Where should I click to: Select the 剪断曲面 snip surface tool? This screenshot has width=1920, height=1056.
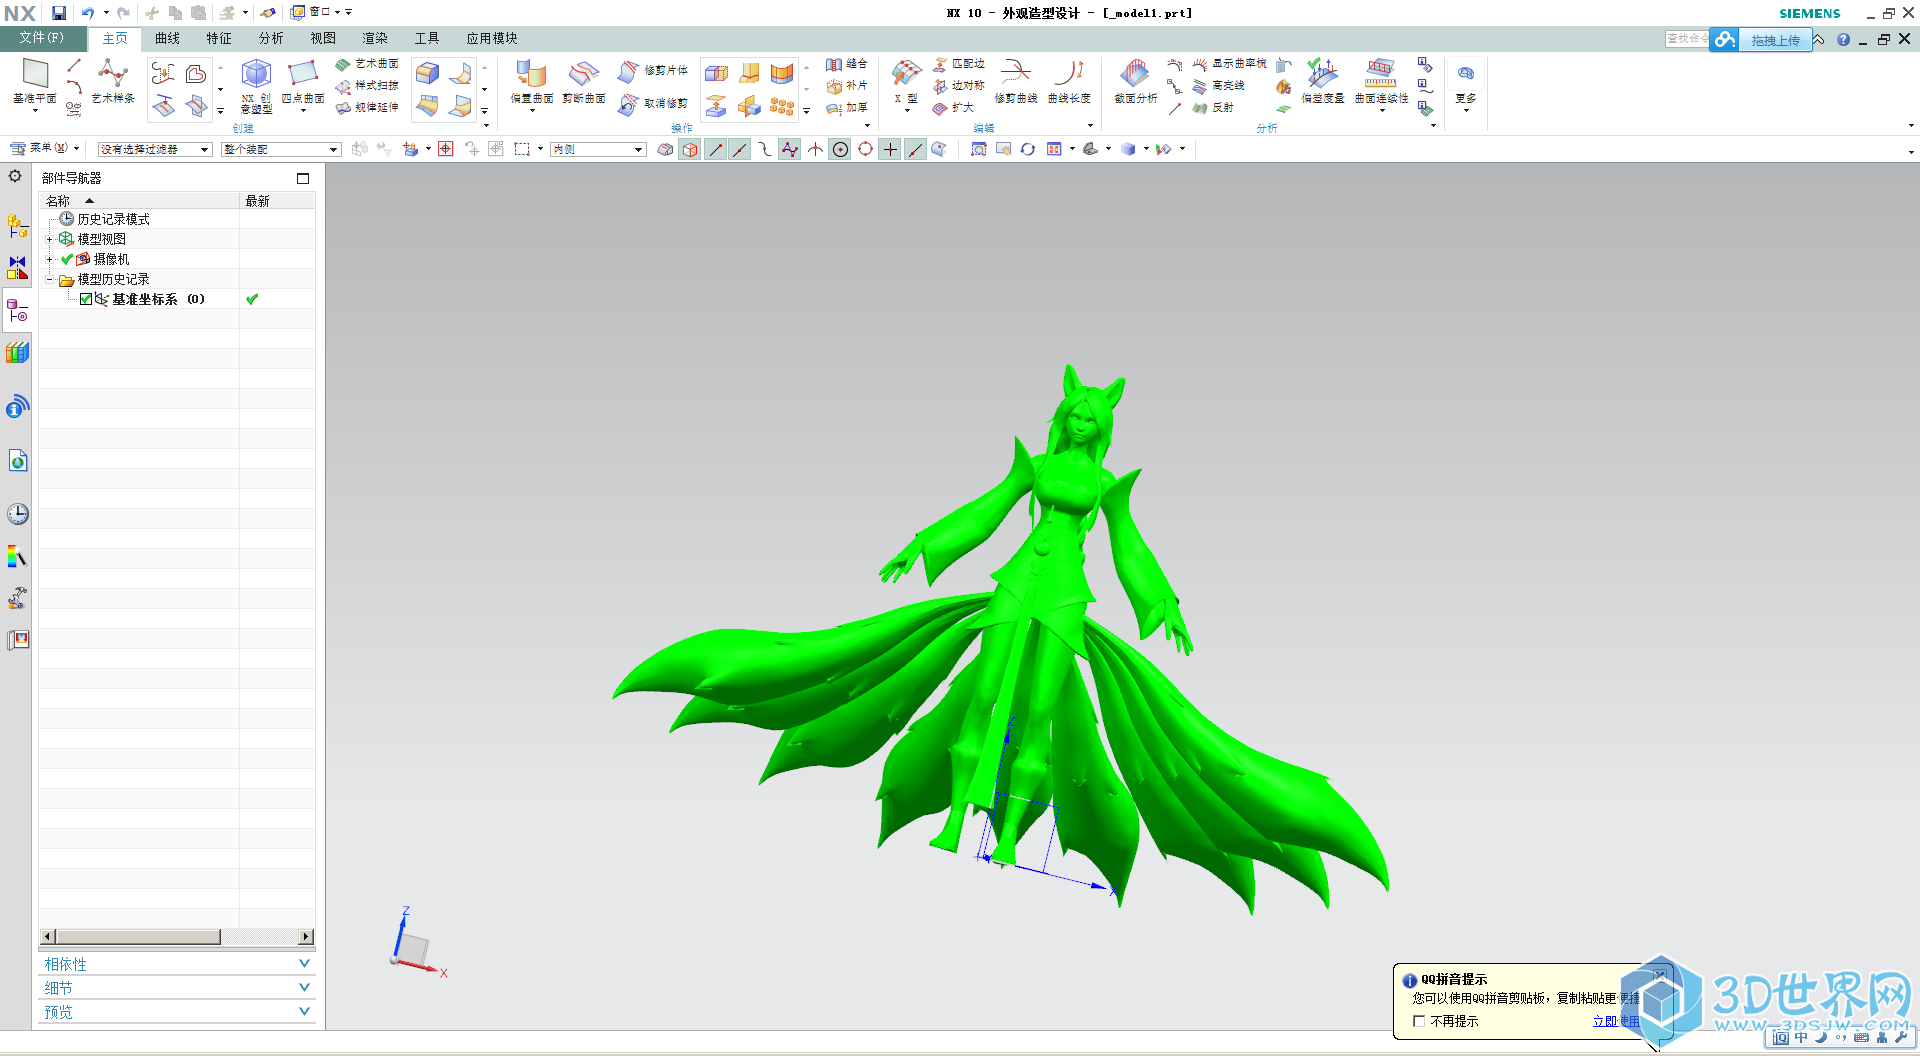pyautogui.click(x=584, y=82)
